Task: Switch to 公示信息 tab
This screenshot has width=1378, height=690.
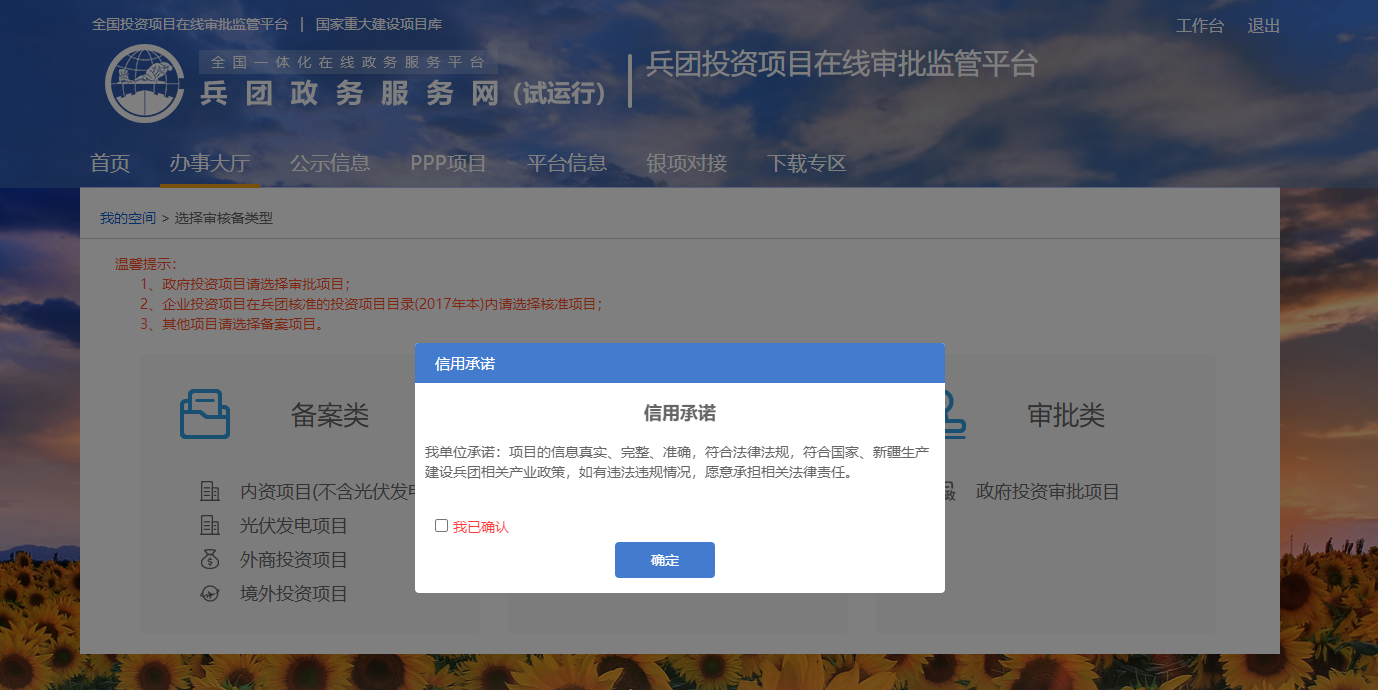Action: click(x=330, y=163)
